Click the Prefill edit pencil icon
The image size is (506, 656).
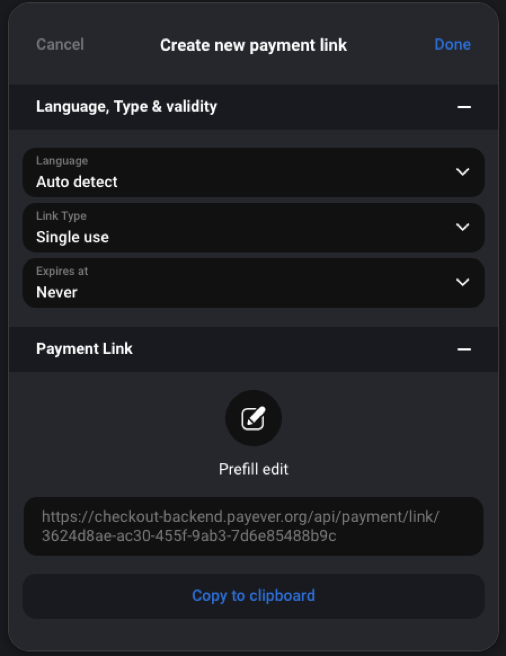point(253,418)
